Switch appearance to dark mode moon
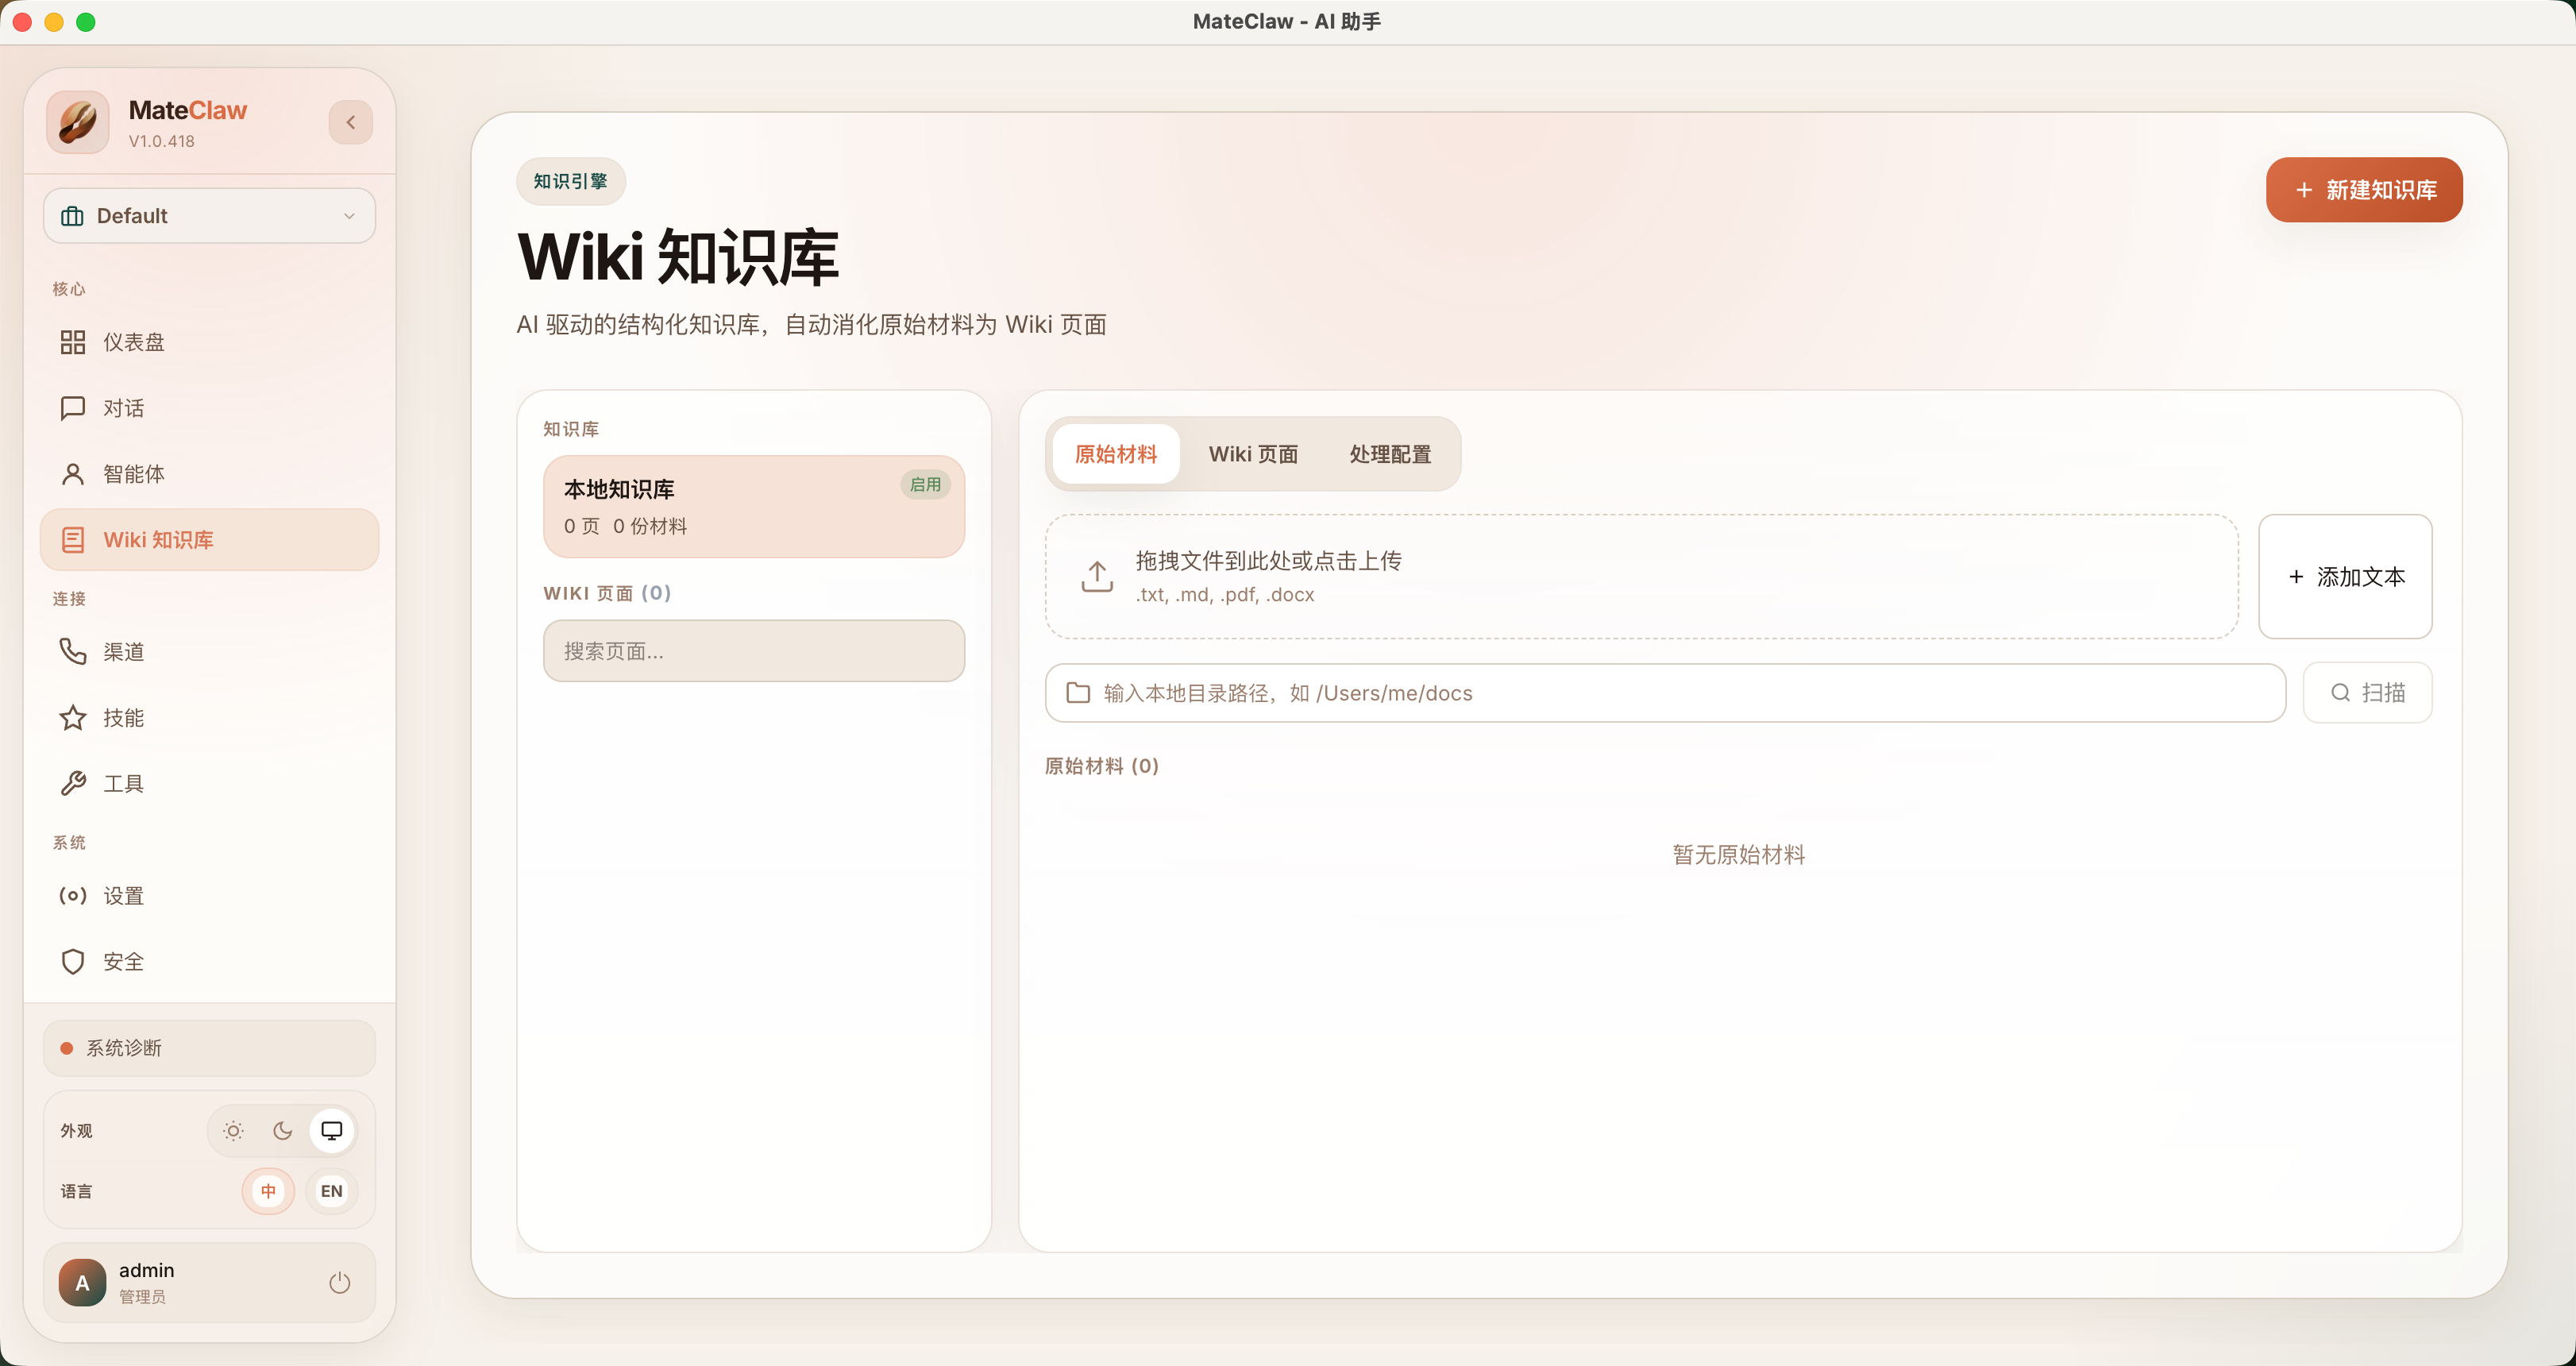The height and width of the screenshot is (1366, 2576). [x=282, y=1131]
